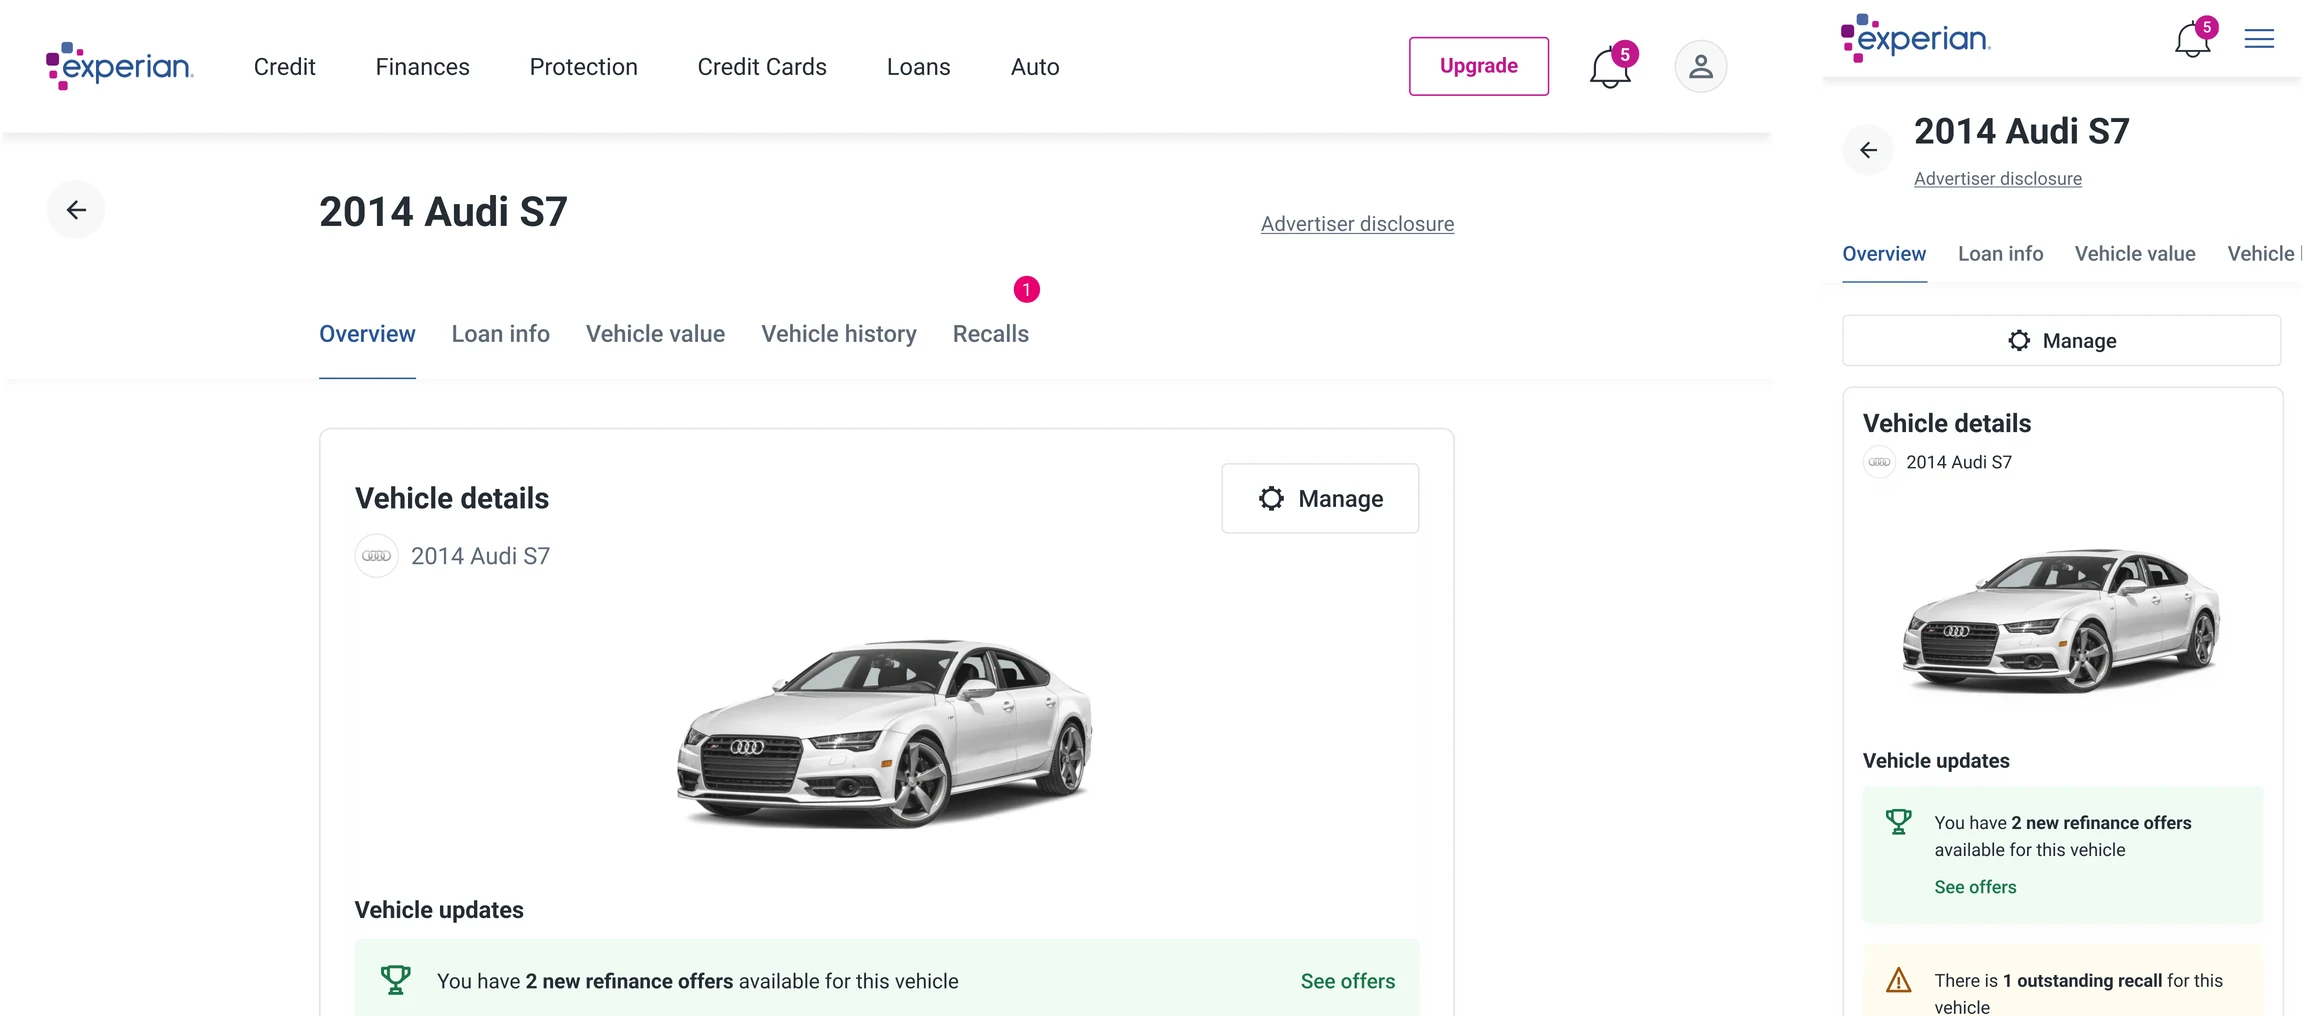Open the hamburger menu in mobile view
Viewport: 2304px width, 1016px height.
click(x=2259, y=39)
